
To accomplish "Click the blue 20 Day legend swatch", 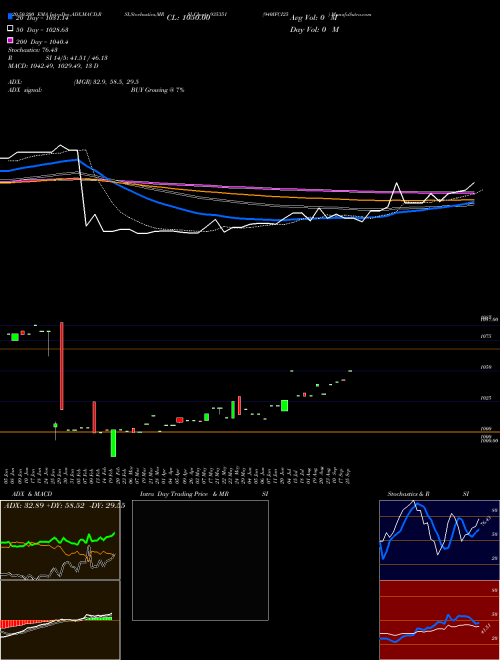I will (10, 17).
